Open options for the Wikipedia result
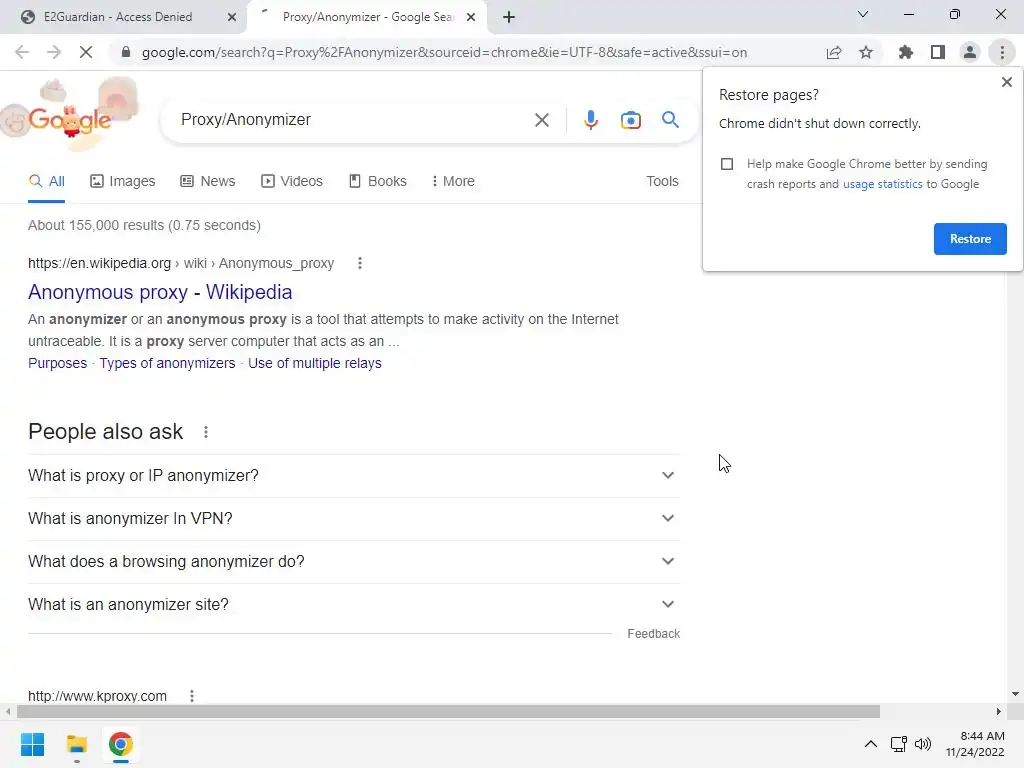 [359, 263]
